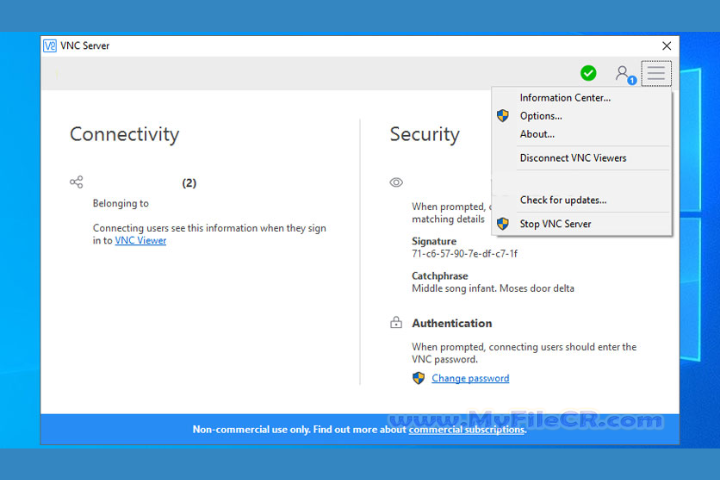This screenshot has height=480, width=720.
Task: Open the commercial subscriptions link
Action: (467, 429)
